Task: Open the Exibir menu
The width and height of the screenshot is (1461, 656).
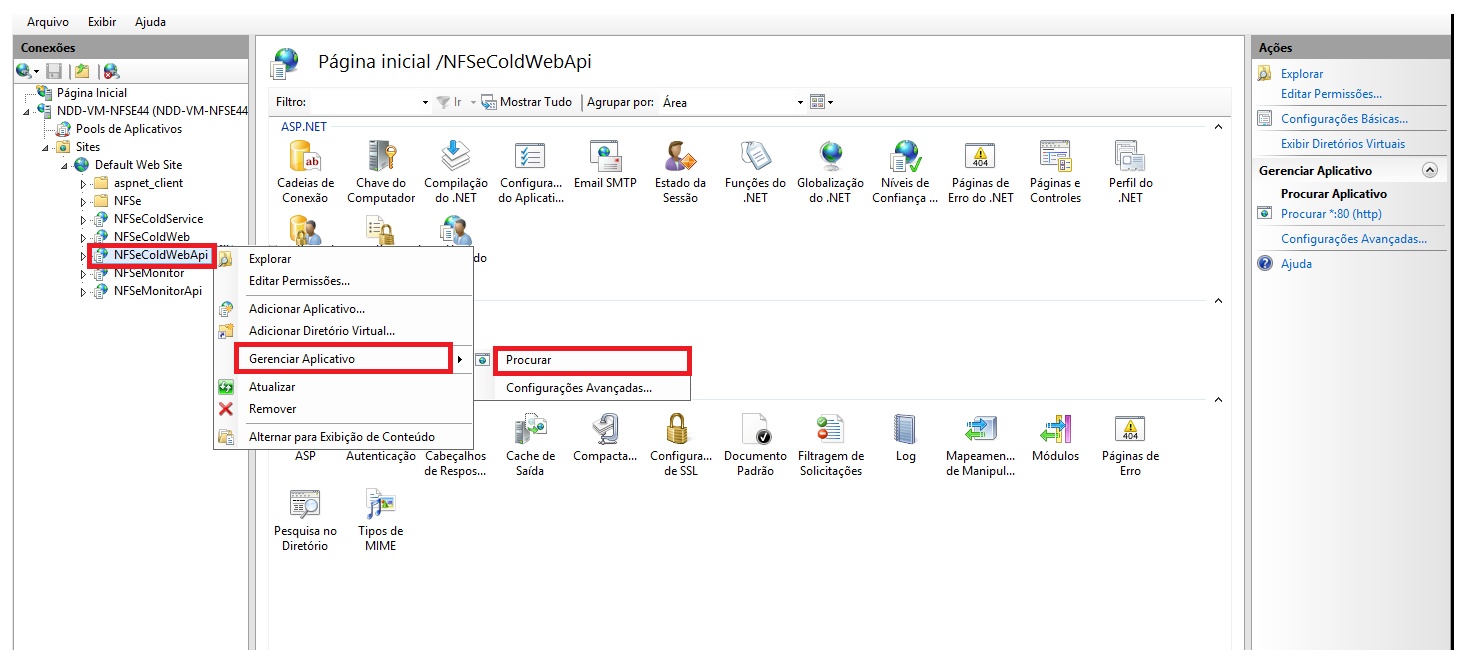Action: (x=102, y=22)
